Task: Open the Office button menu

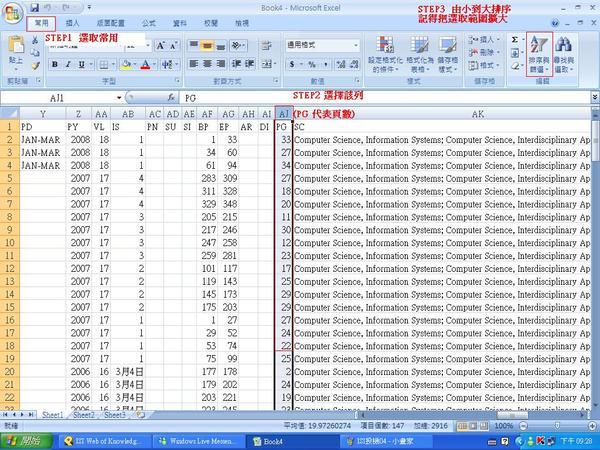Action: point(12,12)
